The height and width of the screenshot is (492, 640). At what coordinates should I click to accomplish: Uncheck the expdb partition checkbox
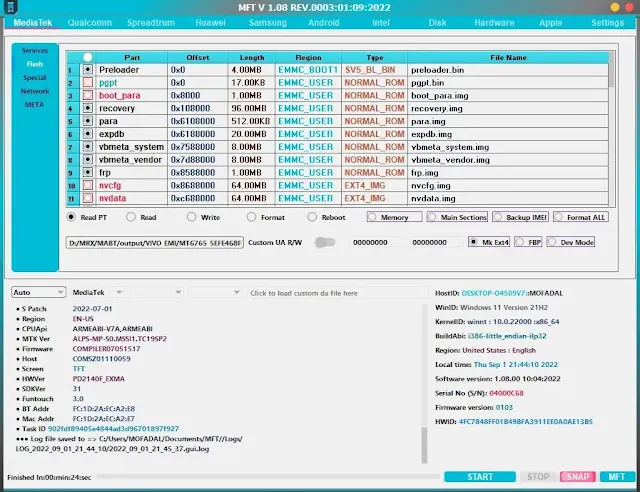click(x=87, y=134)
